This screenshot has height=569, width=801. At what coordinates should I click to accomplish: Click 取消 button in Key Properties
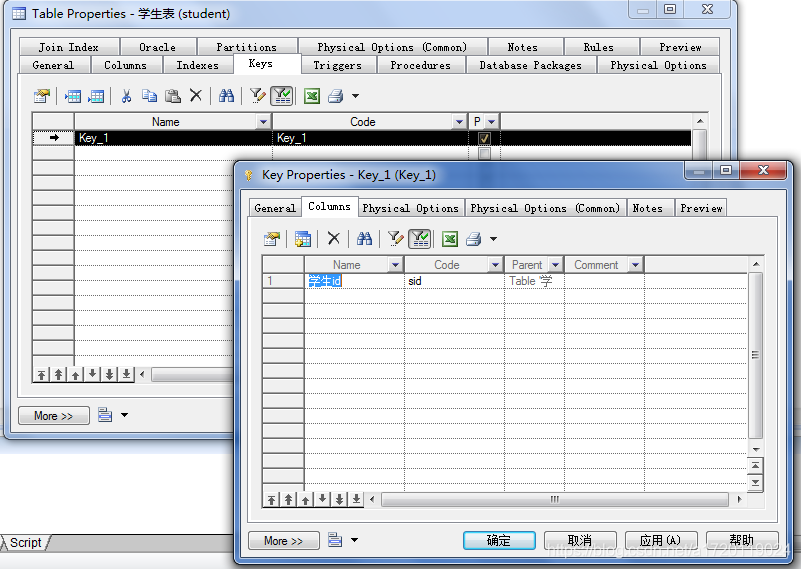[x=580, y=540]
